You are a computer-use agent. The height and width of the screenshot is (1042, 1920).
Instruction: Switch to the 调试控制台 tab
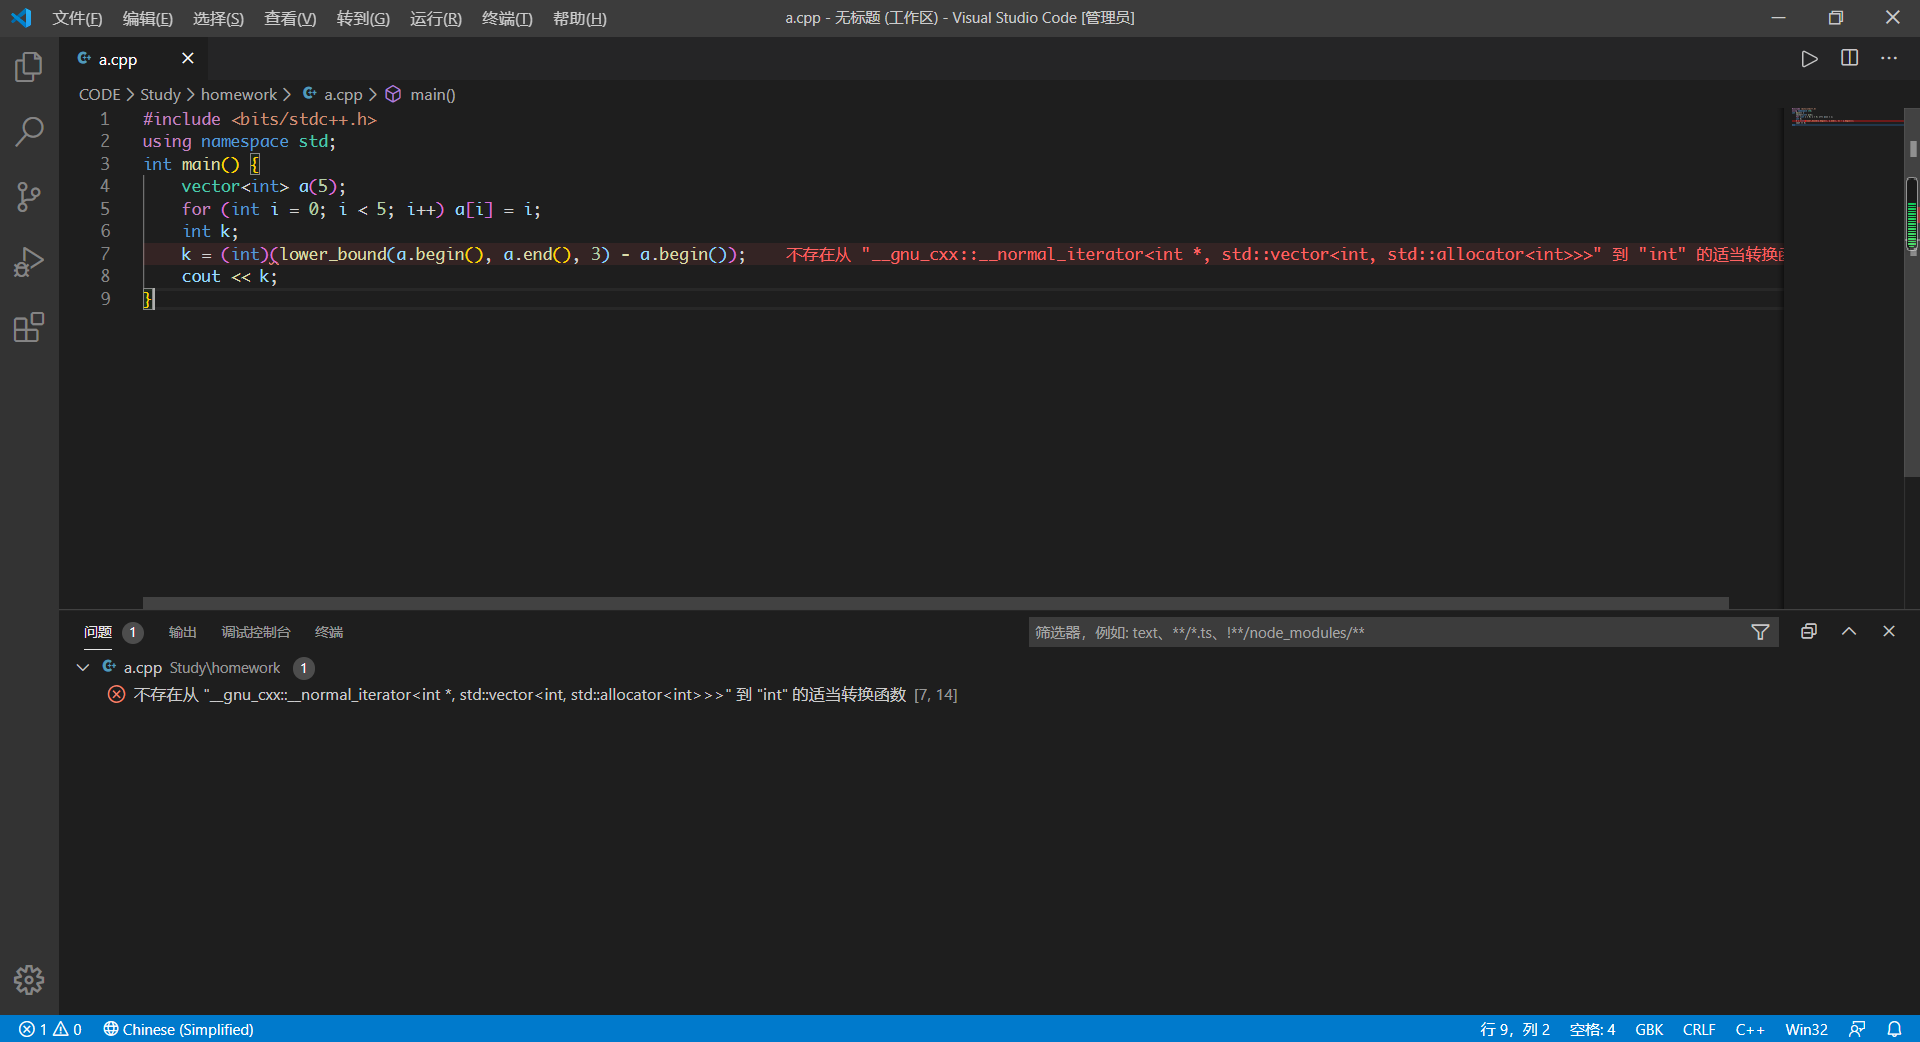tap(256, 632)
